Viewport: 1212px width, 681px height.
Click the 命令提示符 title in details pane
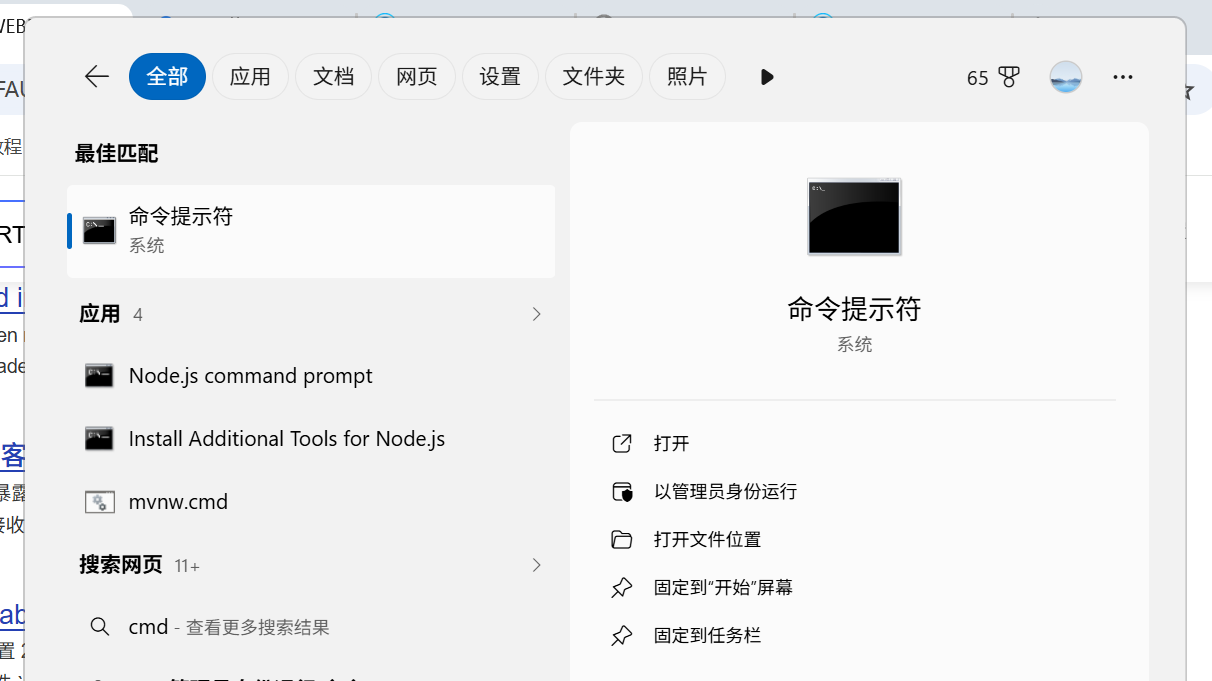[x=854, y=309]
